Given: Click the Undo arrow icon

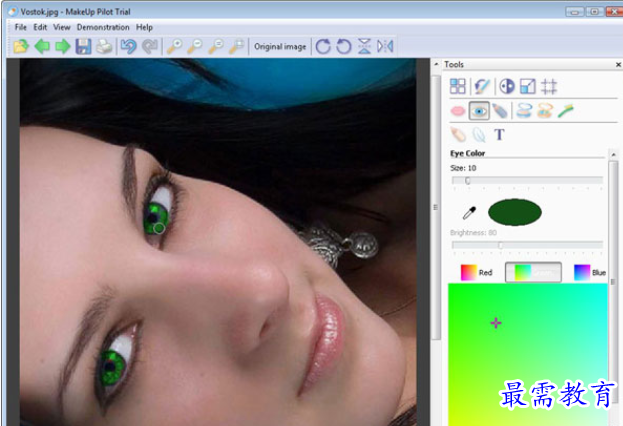Looking at the screenshot, I should pos(128,46).
